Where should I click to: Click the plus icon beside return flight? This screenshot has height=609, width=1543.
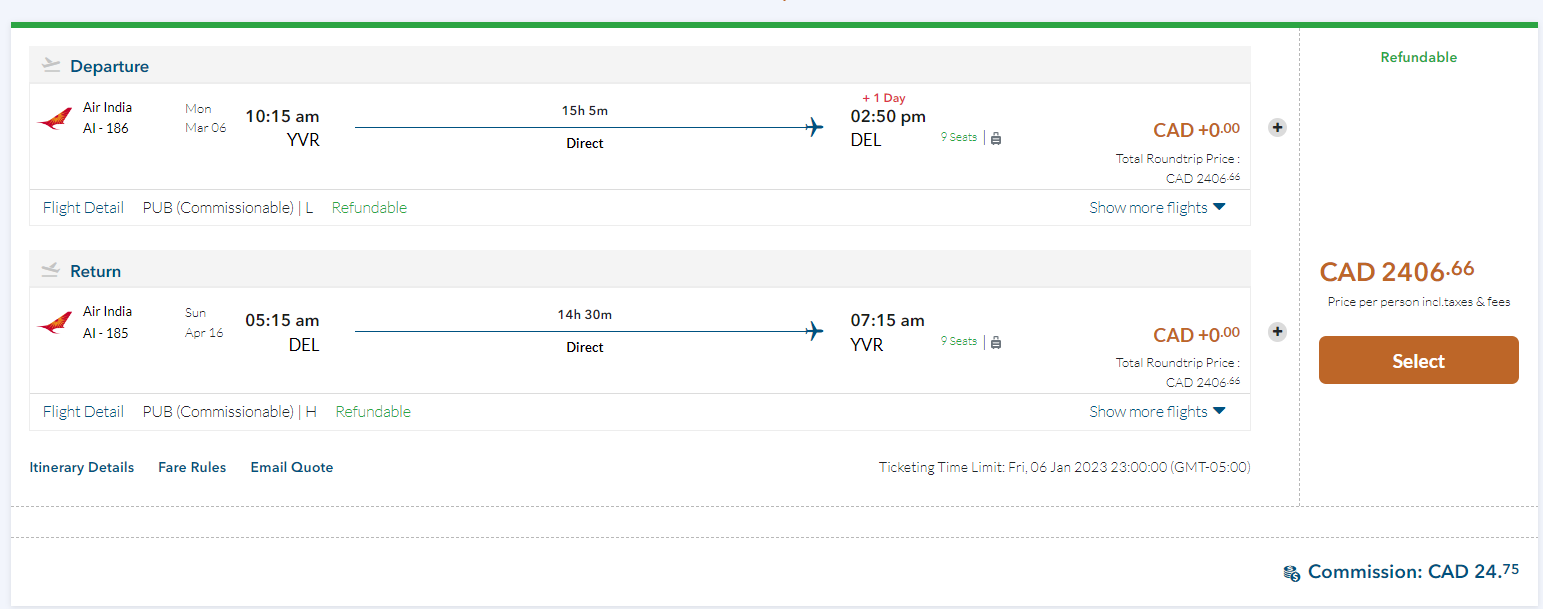point(1277,331)
